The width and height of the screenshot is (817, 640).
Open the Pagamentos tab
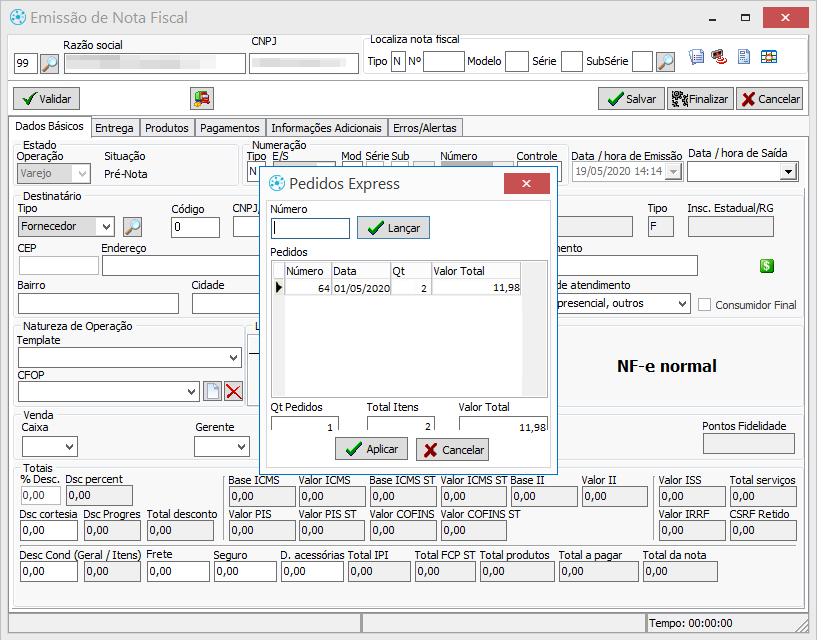229,128
